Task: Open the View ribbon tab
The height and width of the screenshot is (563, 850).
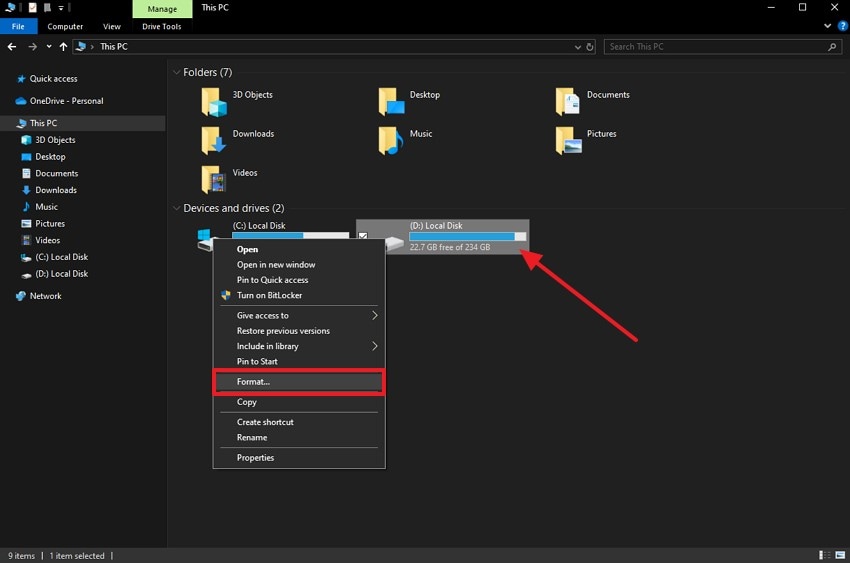Action: pyautogui.click(x=112, y=27)
